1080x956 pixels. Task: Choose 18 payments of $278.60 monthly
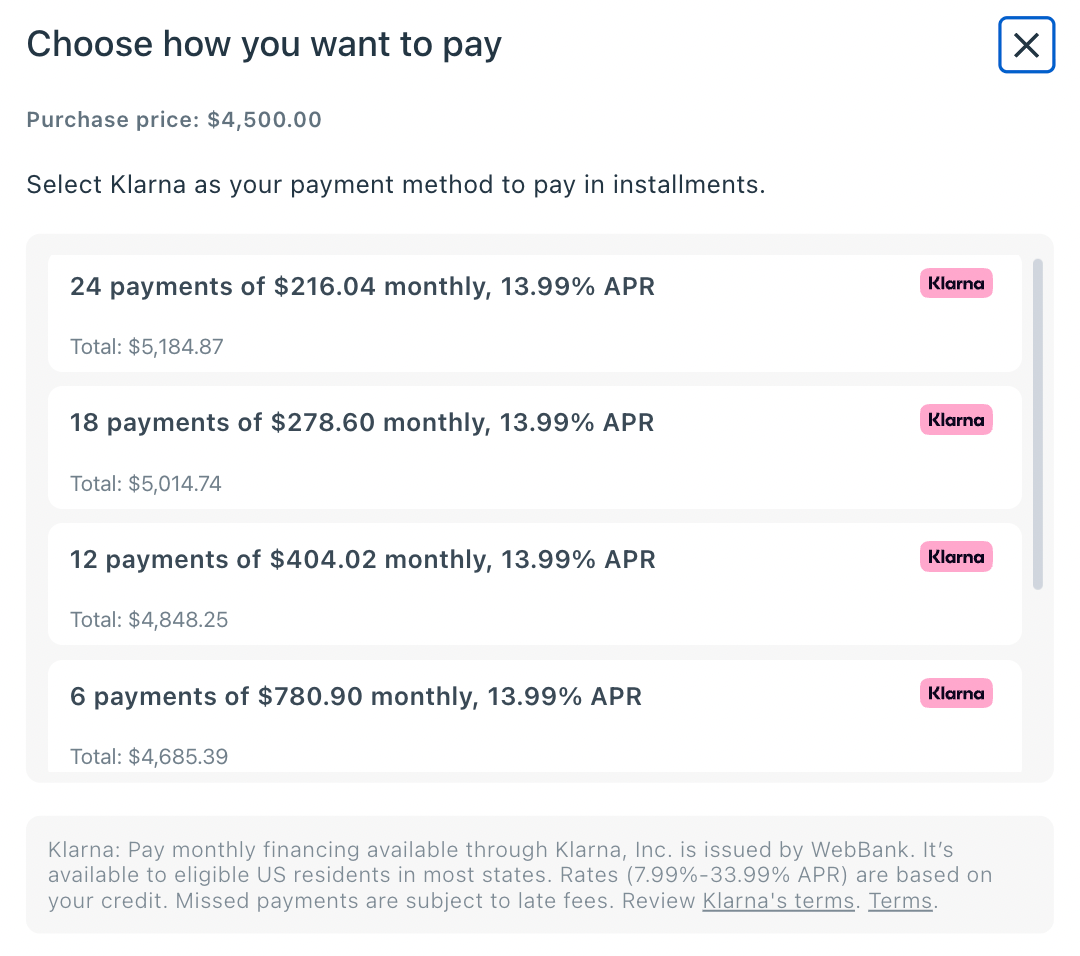pyautogui.click(x=362, y=423)
